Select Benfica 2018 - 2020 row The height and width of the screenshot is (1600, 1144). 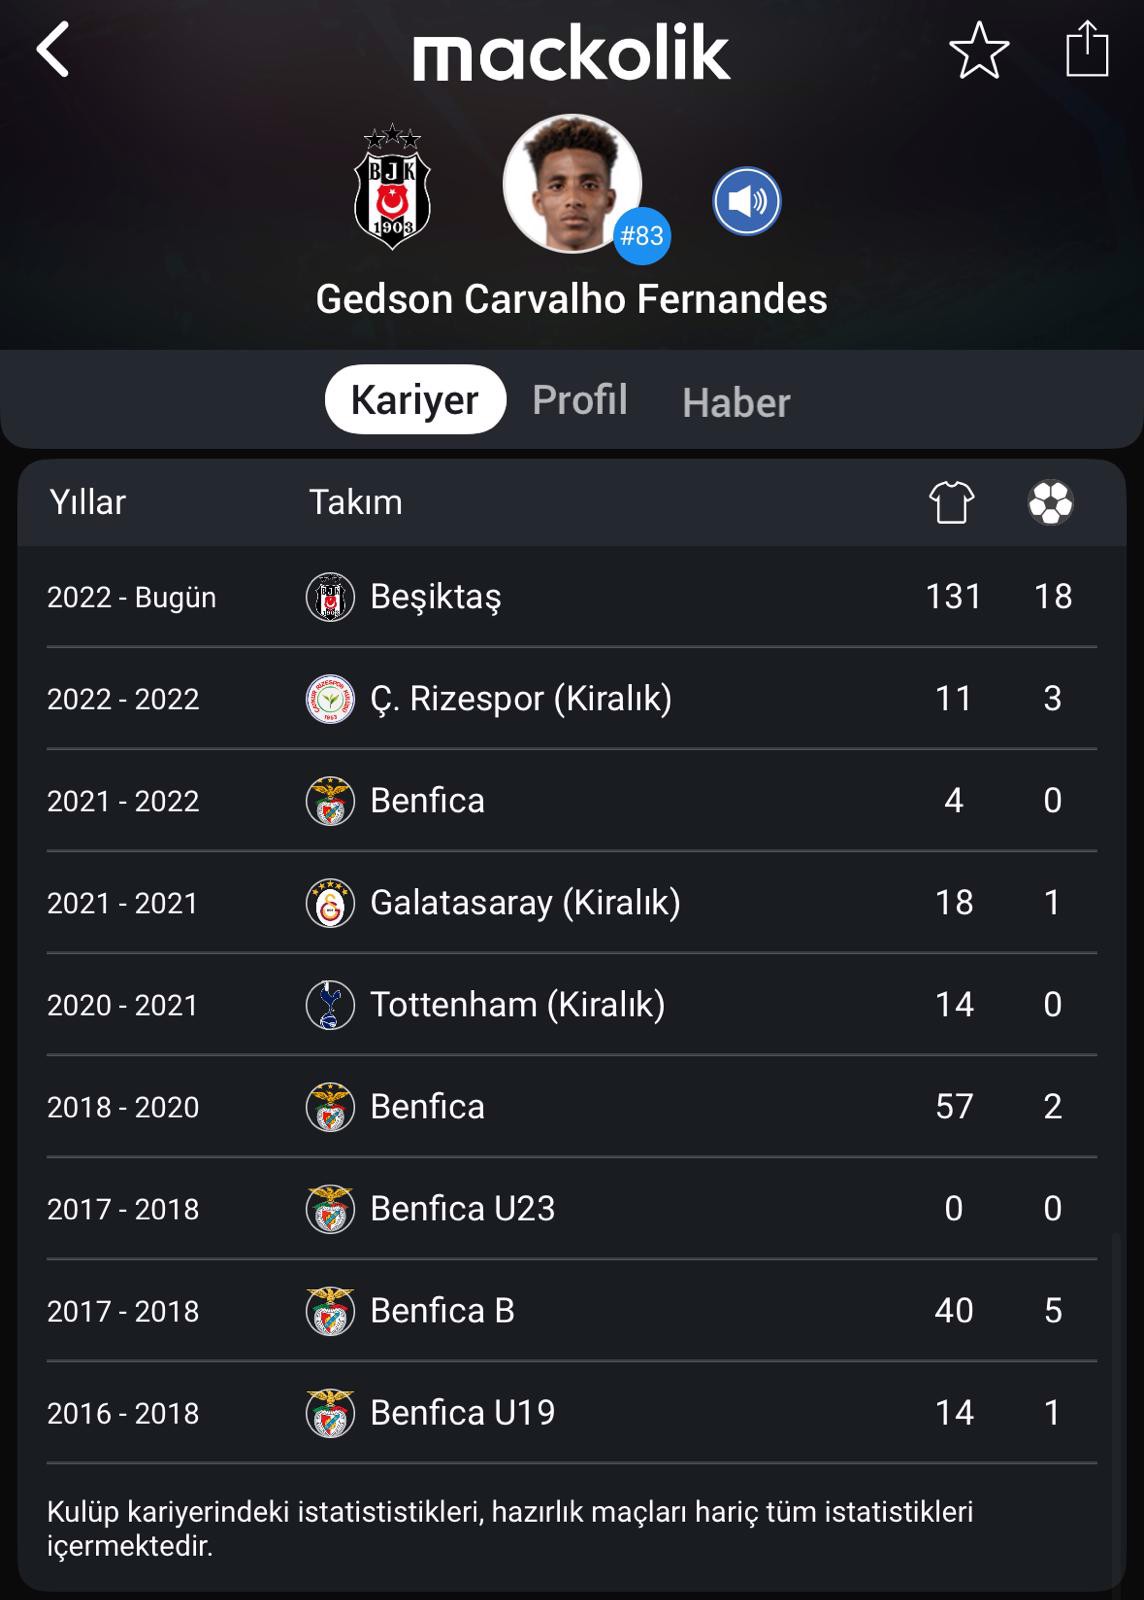[x=572, y=1107]
